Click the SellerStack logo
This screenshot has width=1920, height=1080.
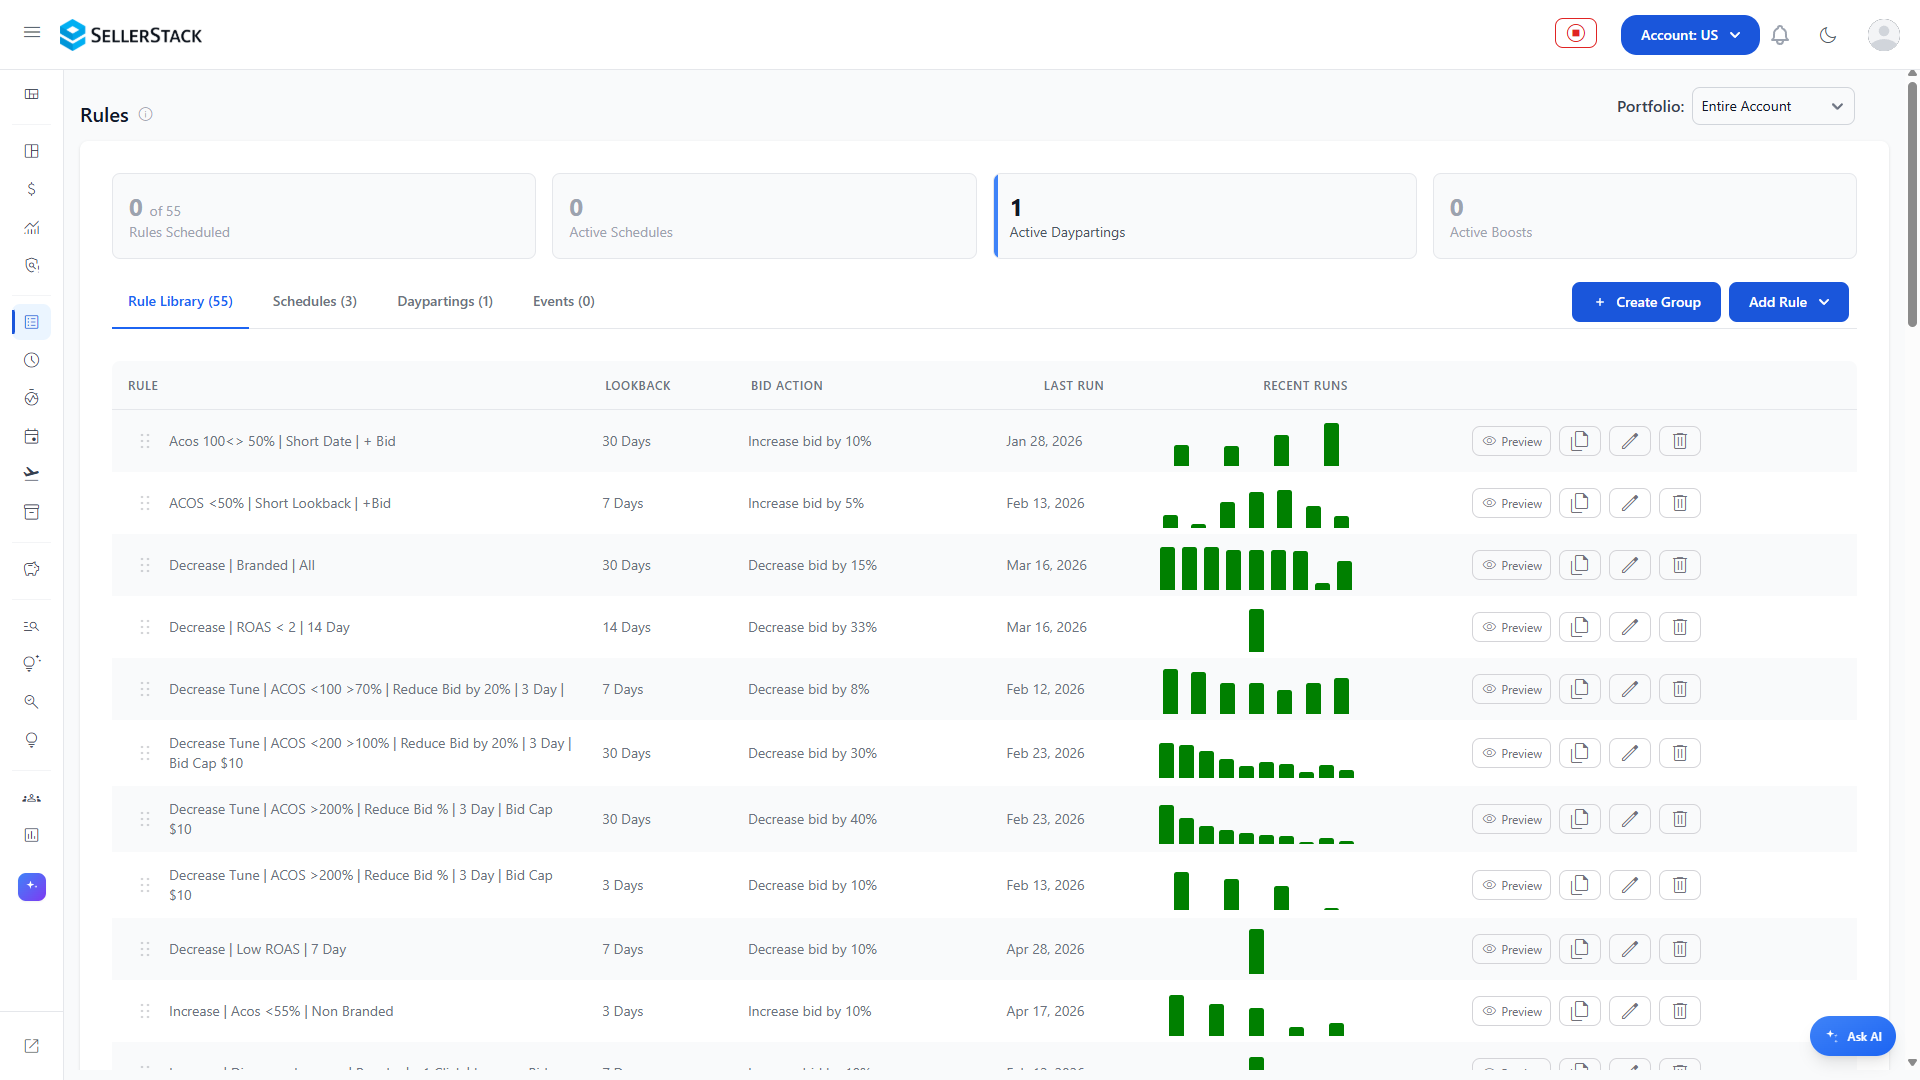point(131,35)
